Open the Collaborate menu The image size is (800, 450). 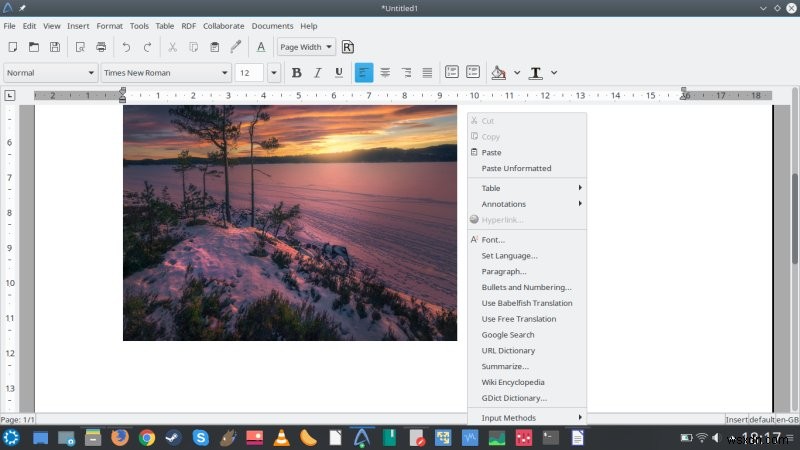tap(223, 26)
